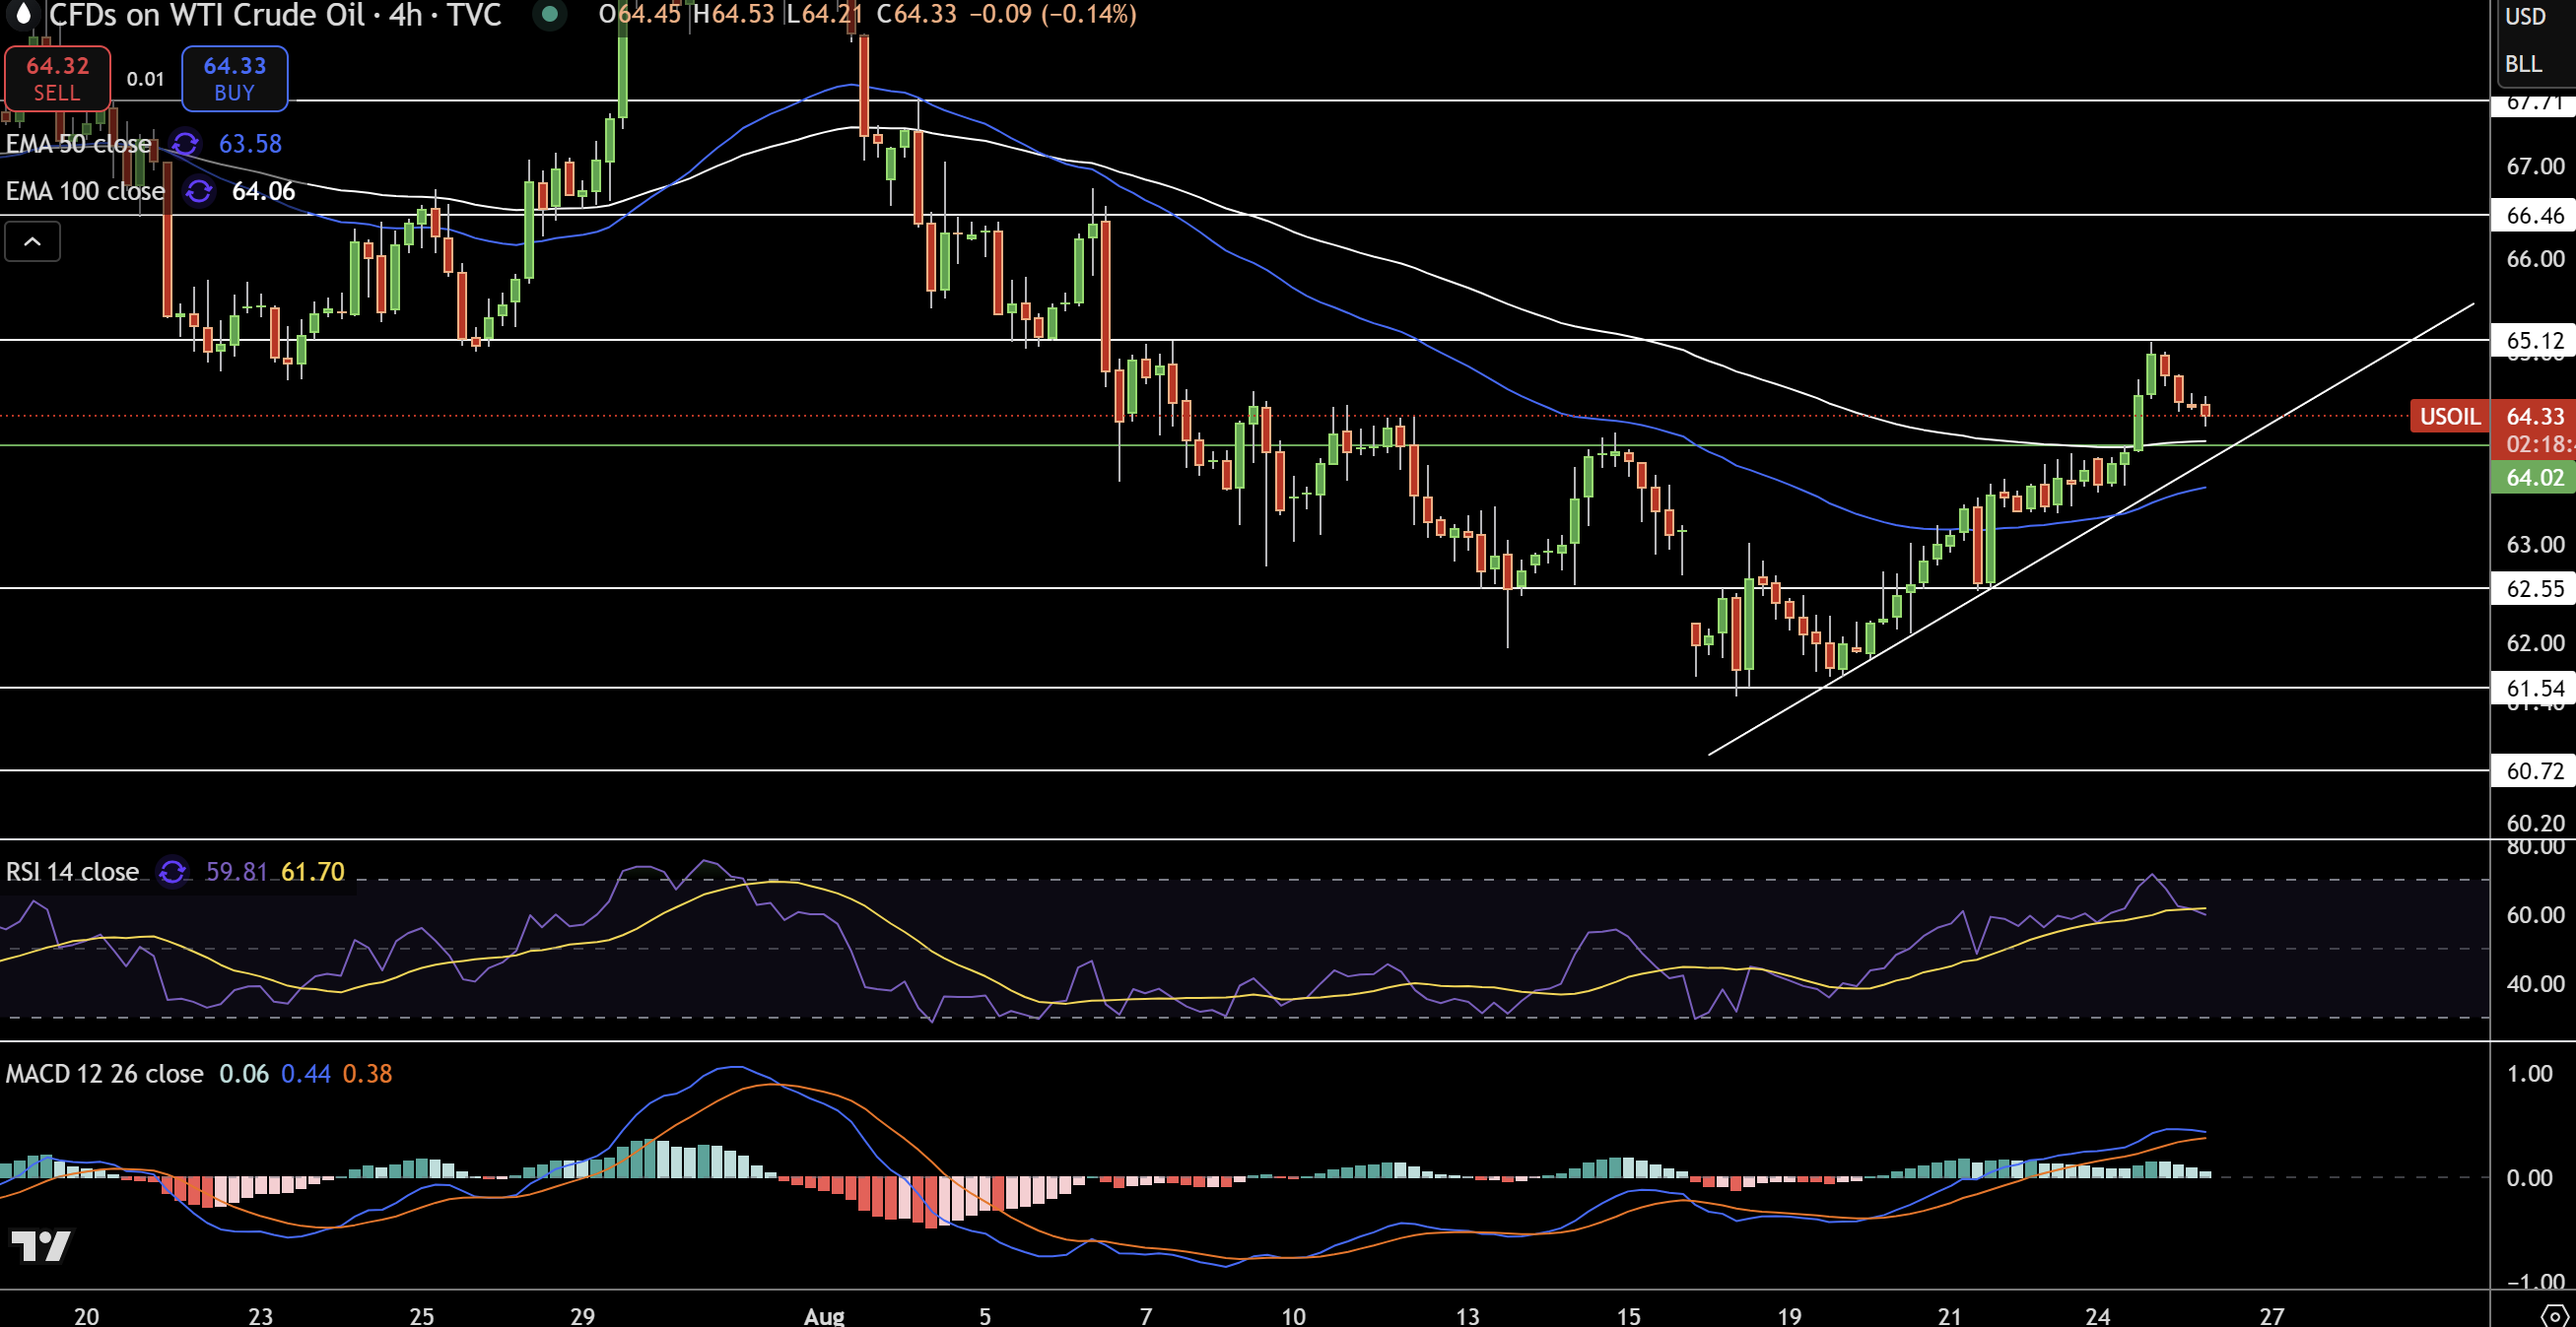The height and width of the screenshot is (1327, 2576).
Task: Select the RSI 14 close legend
Action: 72,872
